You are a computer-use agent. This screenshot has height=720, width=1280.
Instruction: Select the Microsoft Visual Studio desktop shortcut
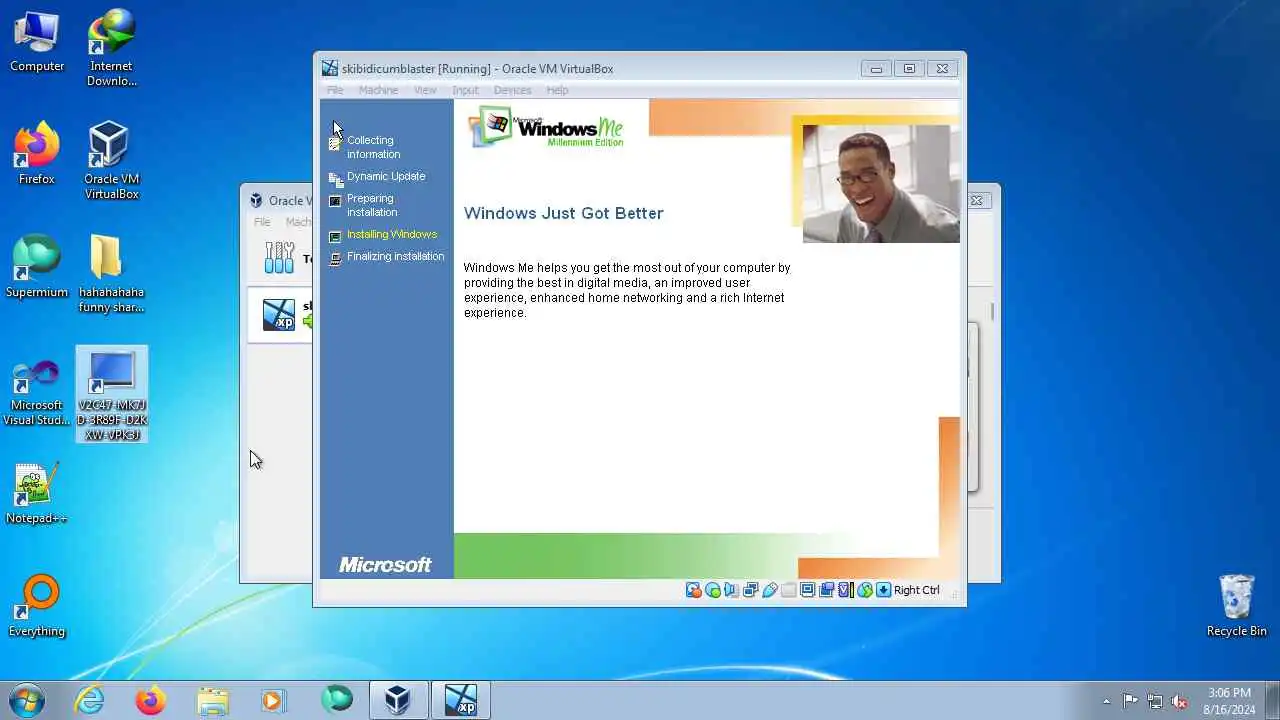[x=37, y=393]
